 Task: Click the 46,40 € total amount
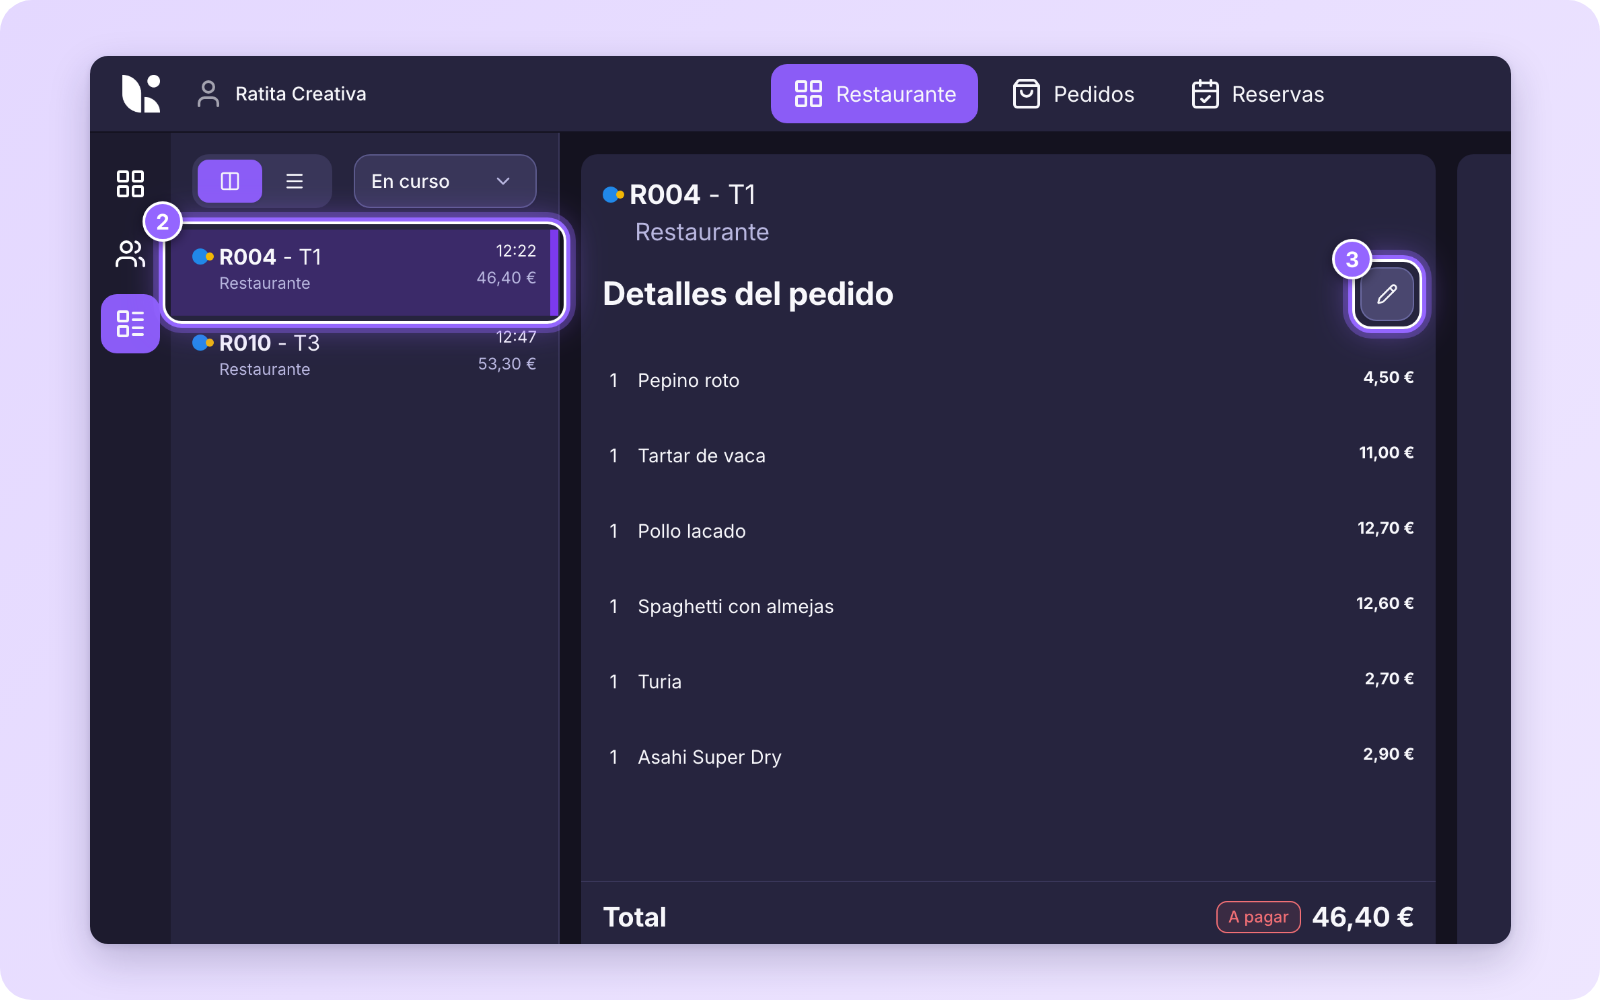(1362, 917)
